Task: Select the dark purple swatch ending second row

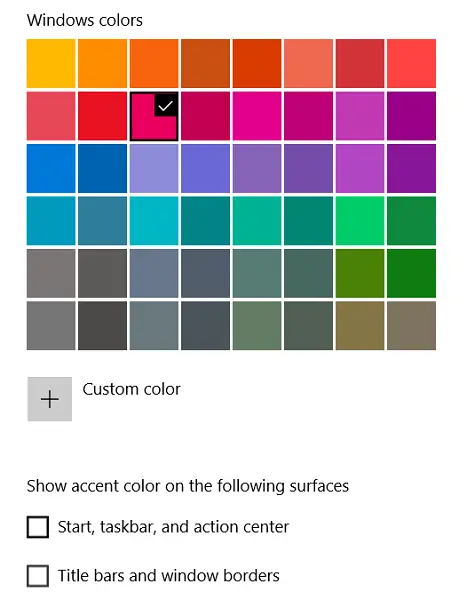Action: coord(411,116)
